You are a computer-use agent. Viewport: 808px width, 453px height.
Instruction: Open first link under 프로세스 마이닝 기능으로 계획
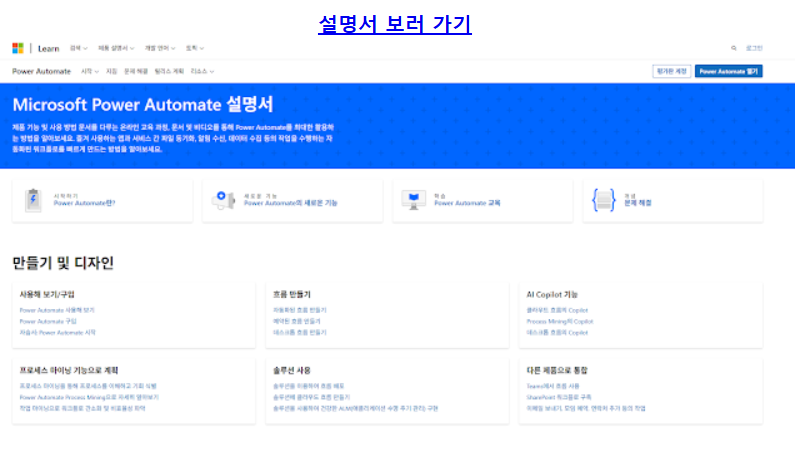click(x=88, y=386)
